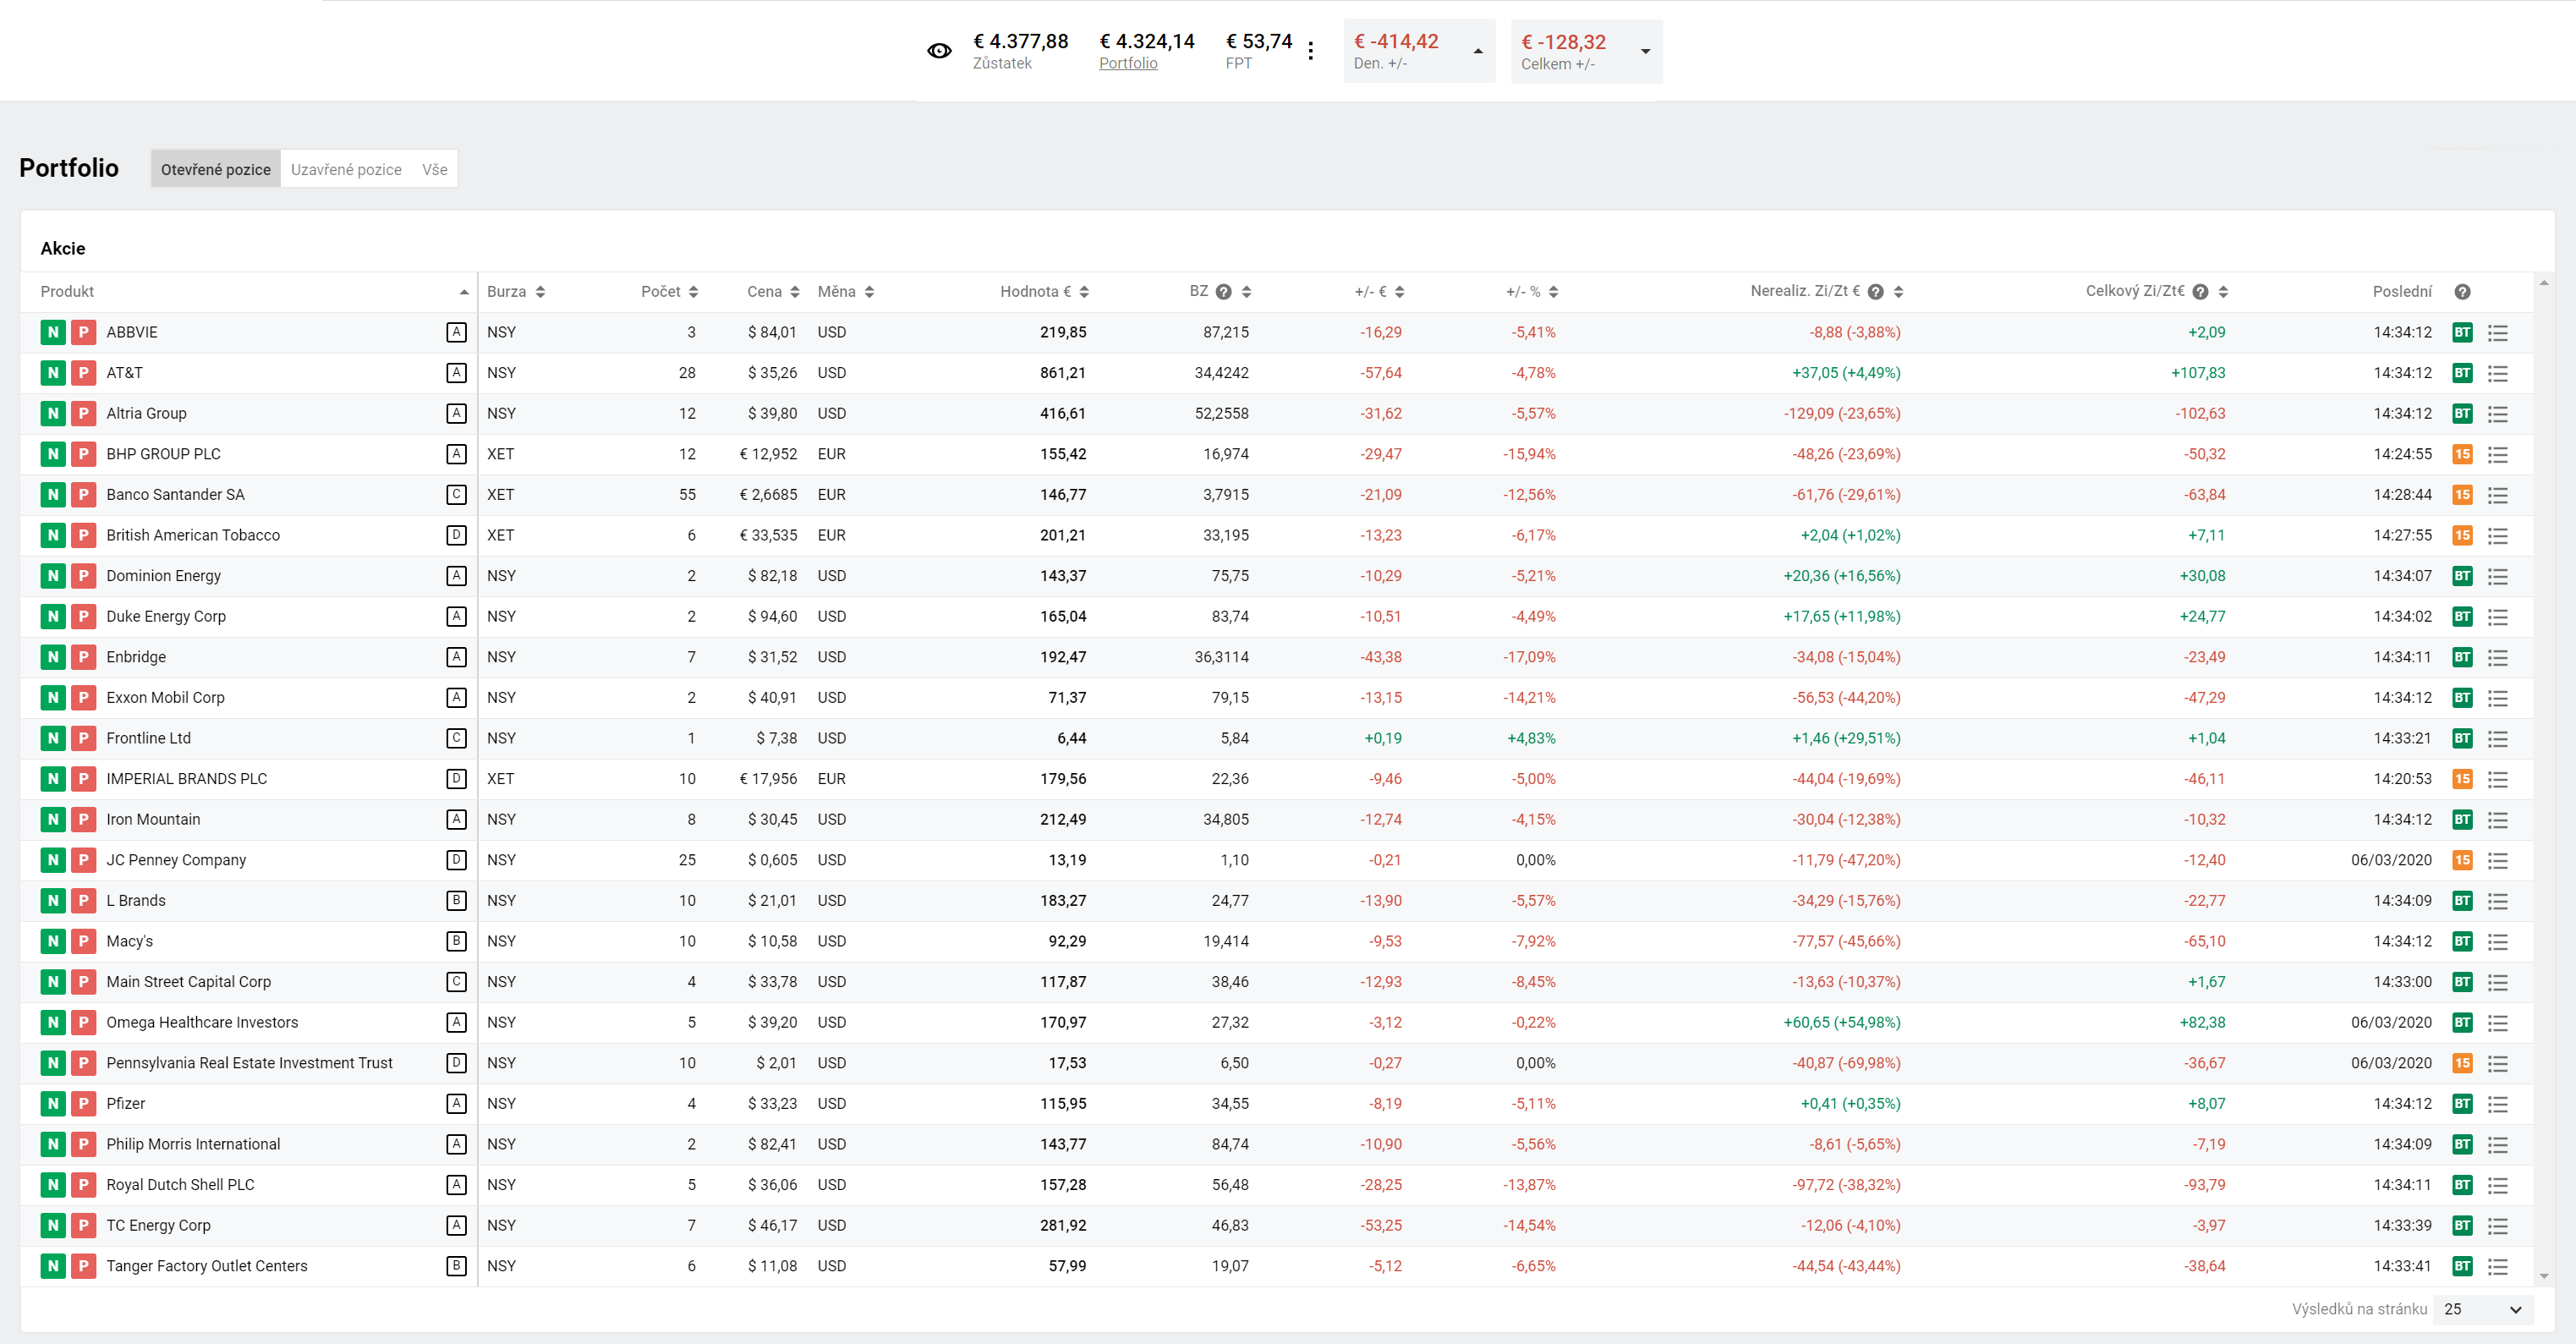The image size is (2576, 1344).
Task: Open row details menu for Iron Mountain
Action: (2498, 820)
